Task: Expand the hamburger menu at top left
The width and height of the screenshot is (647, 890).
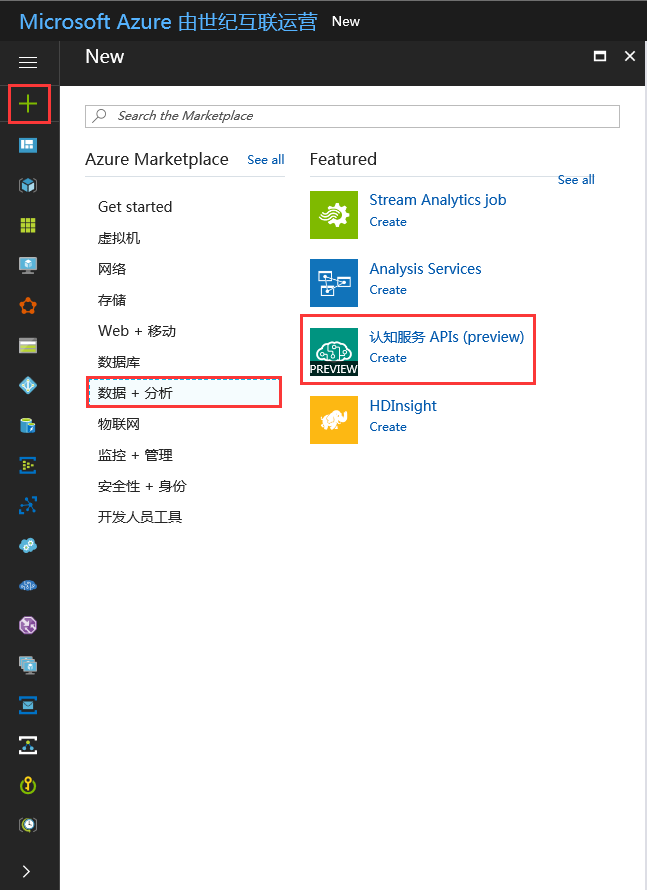Action: tap(28, 62)
